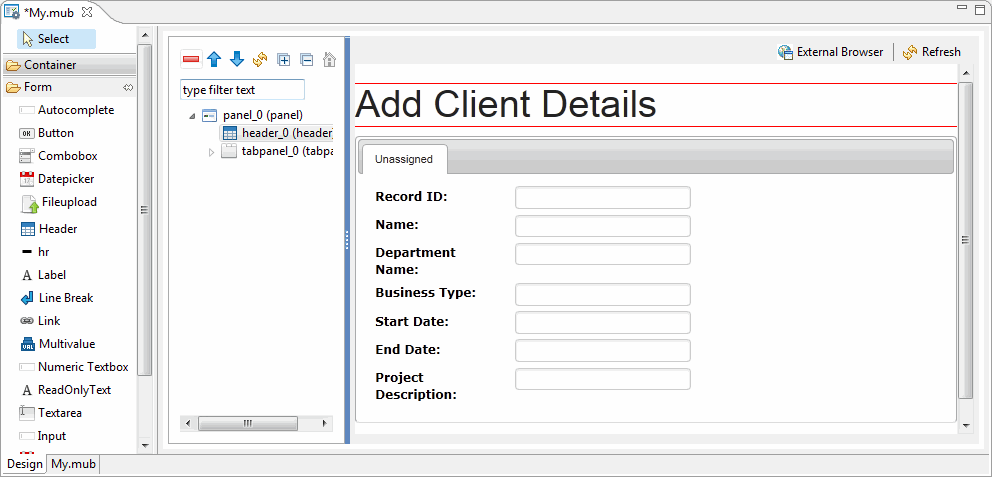
Task: Collapse all tree nodes with the minus icon
Action: click(x=306, y=60)
